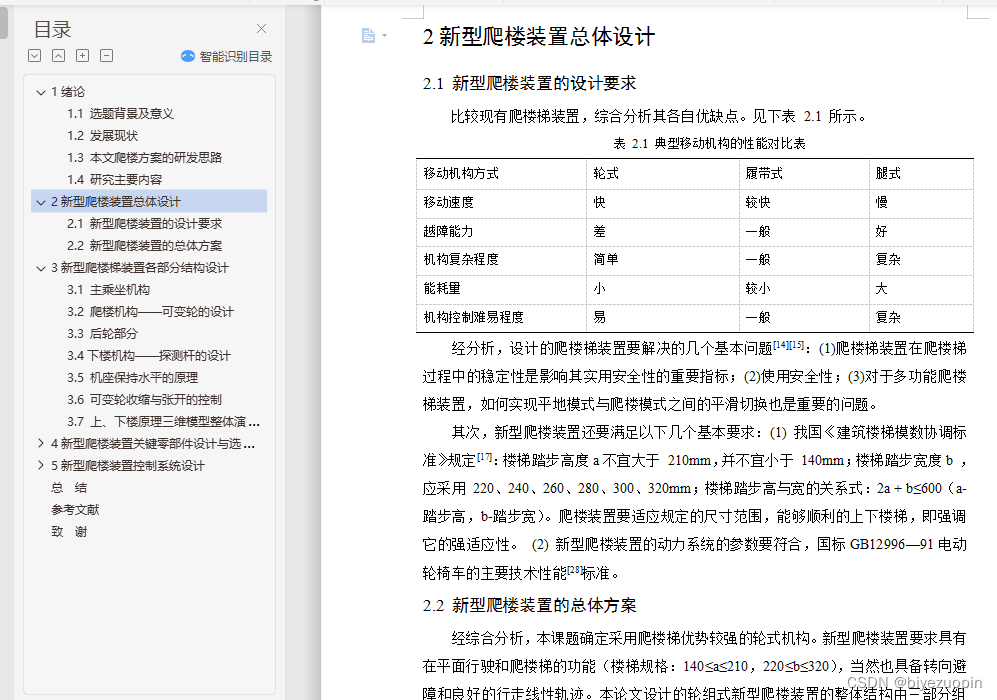Click the cloud icon beside 智能识别目录
This screenshot has width=997, height=700.
pyautogui.click(x=188, y=57)
